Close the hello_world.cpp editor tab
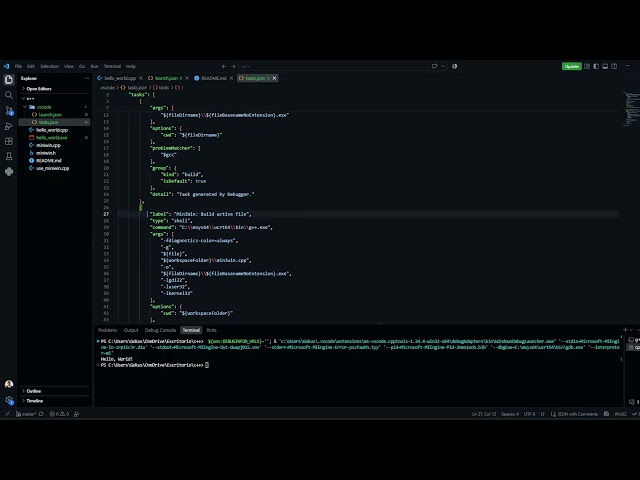 click(141, 78)
